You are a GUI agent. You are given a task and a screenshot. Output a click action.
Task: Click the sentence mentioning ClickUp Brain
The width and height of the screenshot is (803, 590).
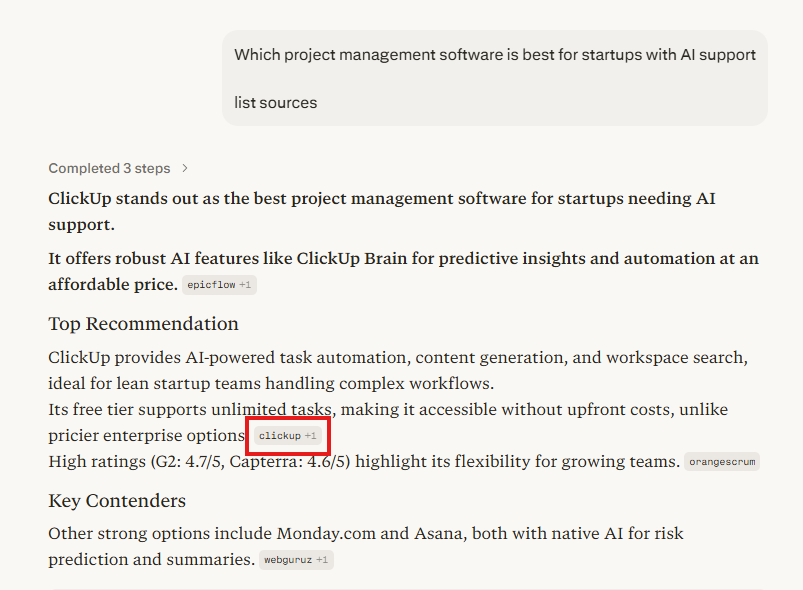pyautogui.click(x=403, y=259)
